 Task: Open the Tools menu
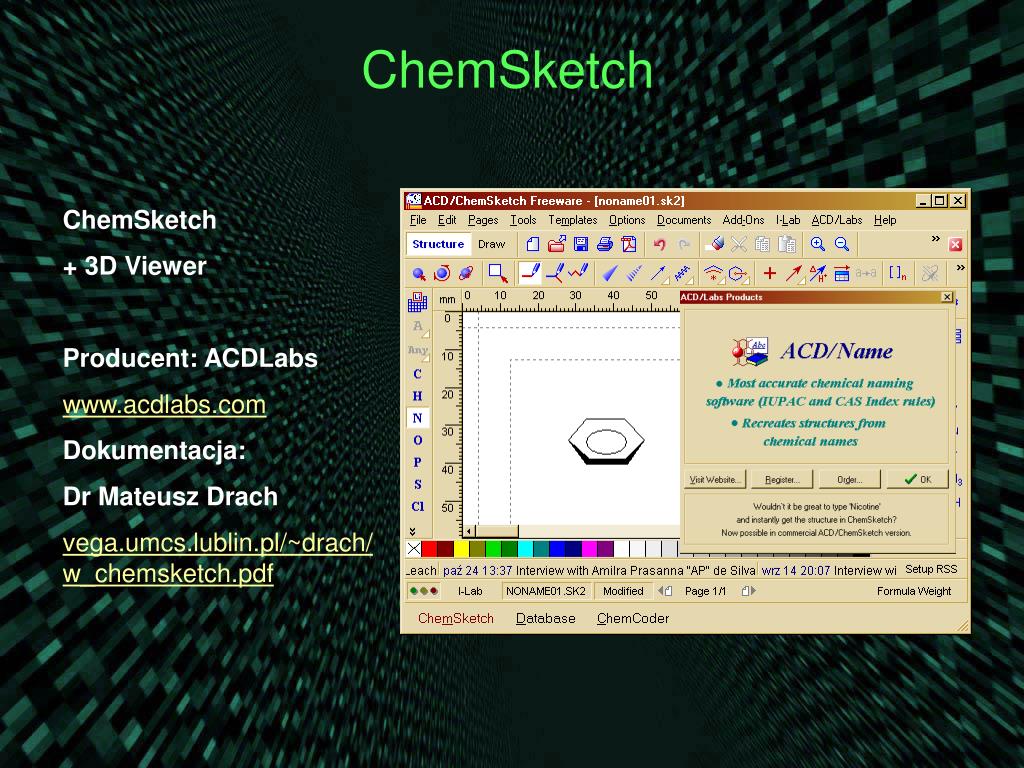pos(523,220)
